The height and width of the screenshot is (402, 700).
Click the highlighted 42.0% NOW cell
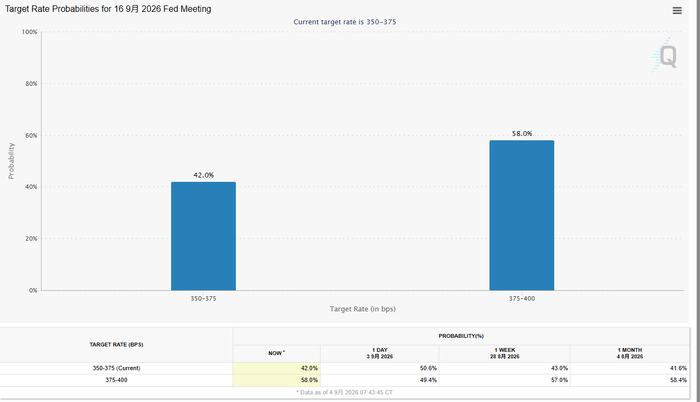pos(276,368)
